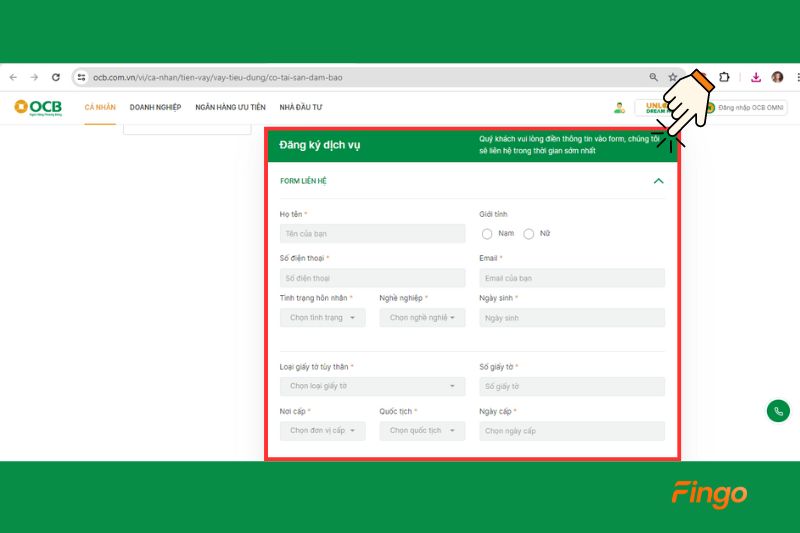The width and height of the screenshot is (800, 533).
Task: Select the CÁ NHÂN tab
Action: 100,107
